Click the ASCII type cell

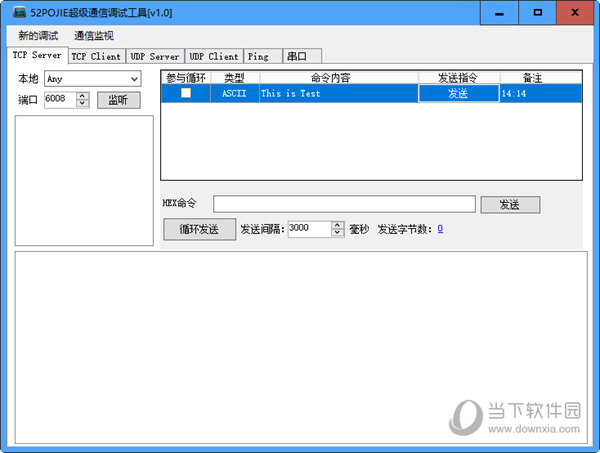pos(235,93)
